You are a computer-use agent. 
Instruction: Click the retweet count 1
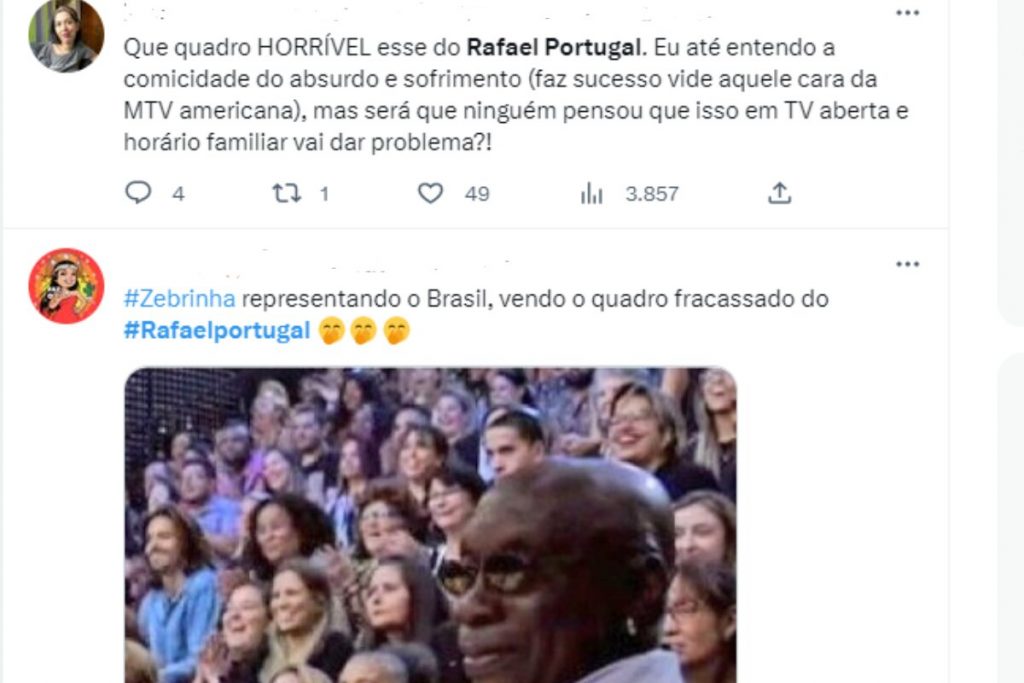324,194
